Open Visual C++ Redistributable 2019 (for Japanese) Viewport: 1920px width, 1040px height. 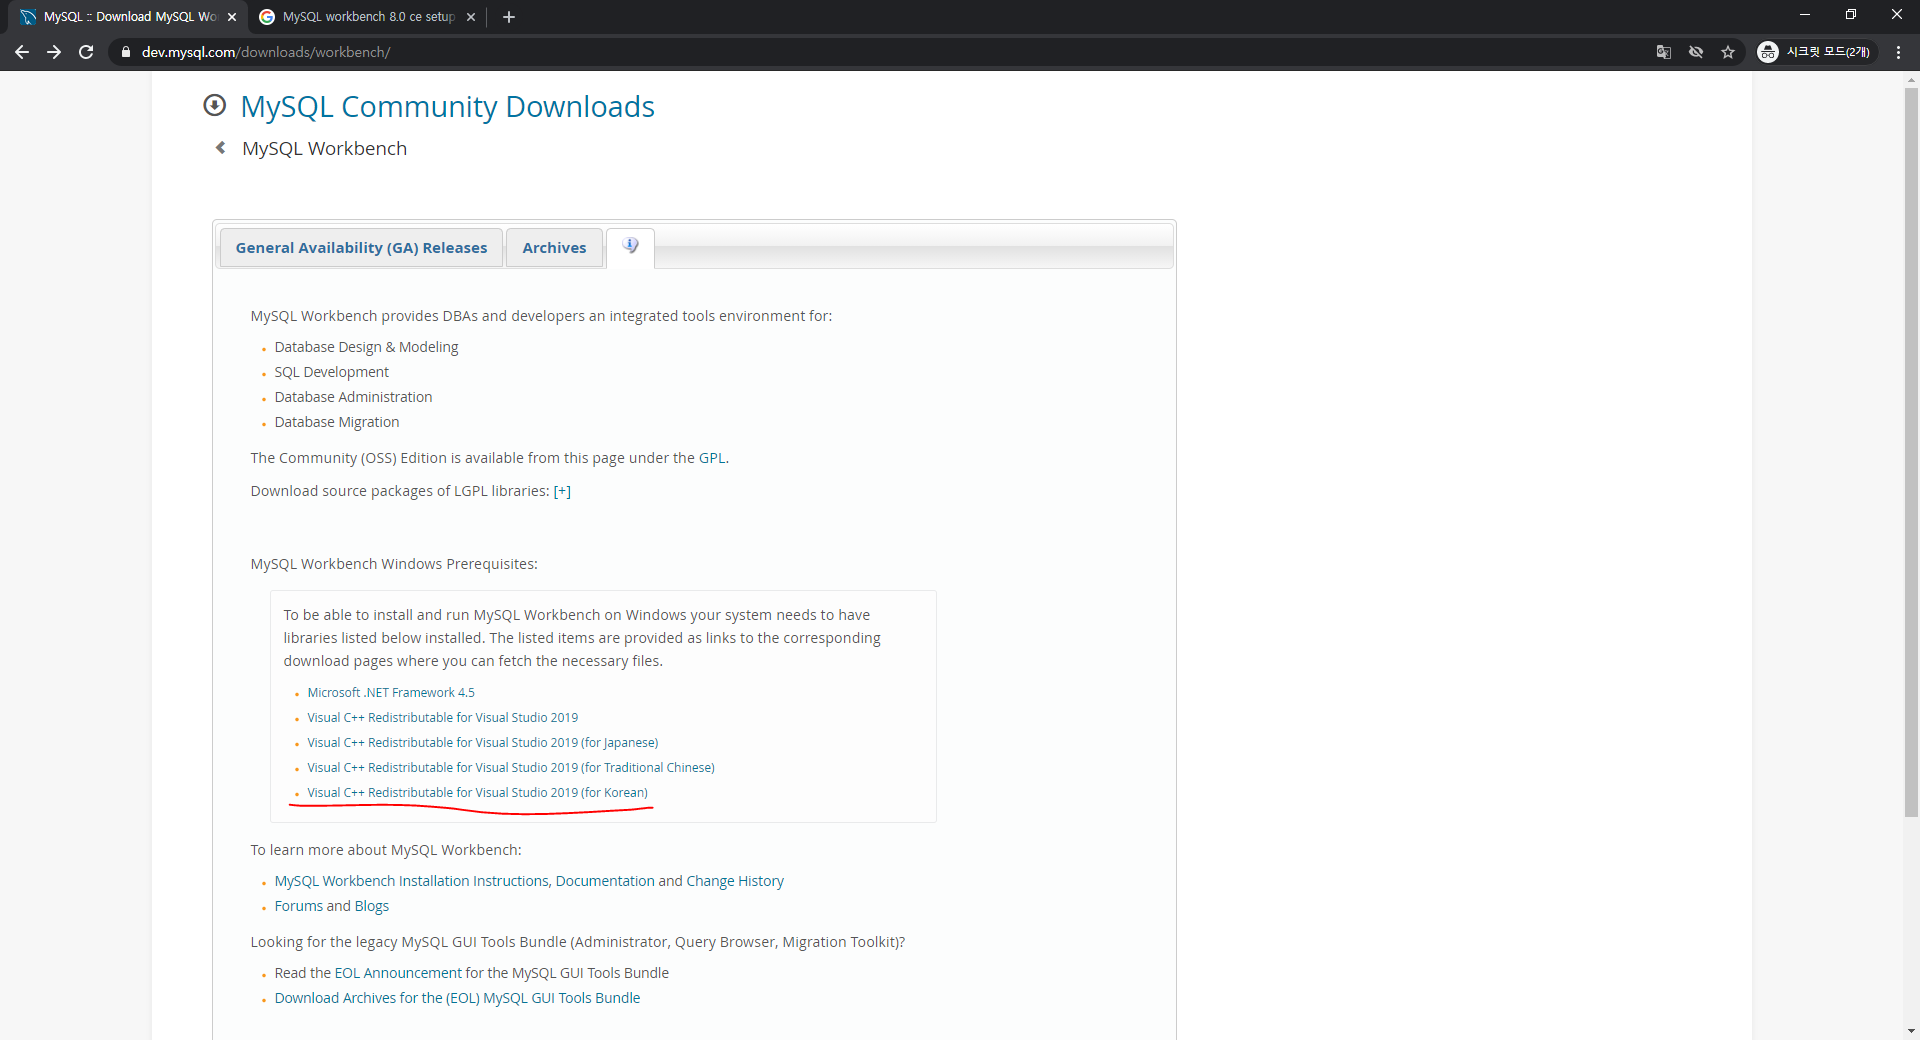tap(482, 743)
